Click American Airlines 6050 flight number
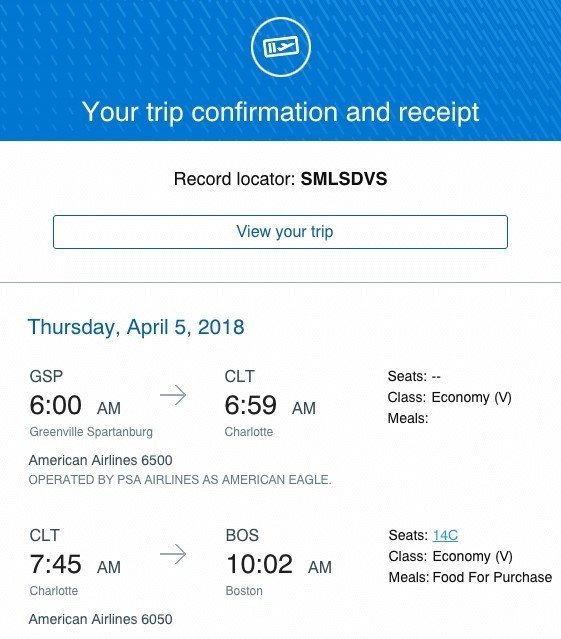Viewport: 561px width, 639px height. click(101, 619)
